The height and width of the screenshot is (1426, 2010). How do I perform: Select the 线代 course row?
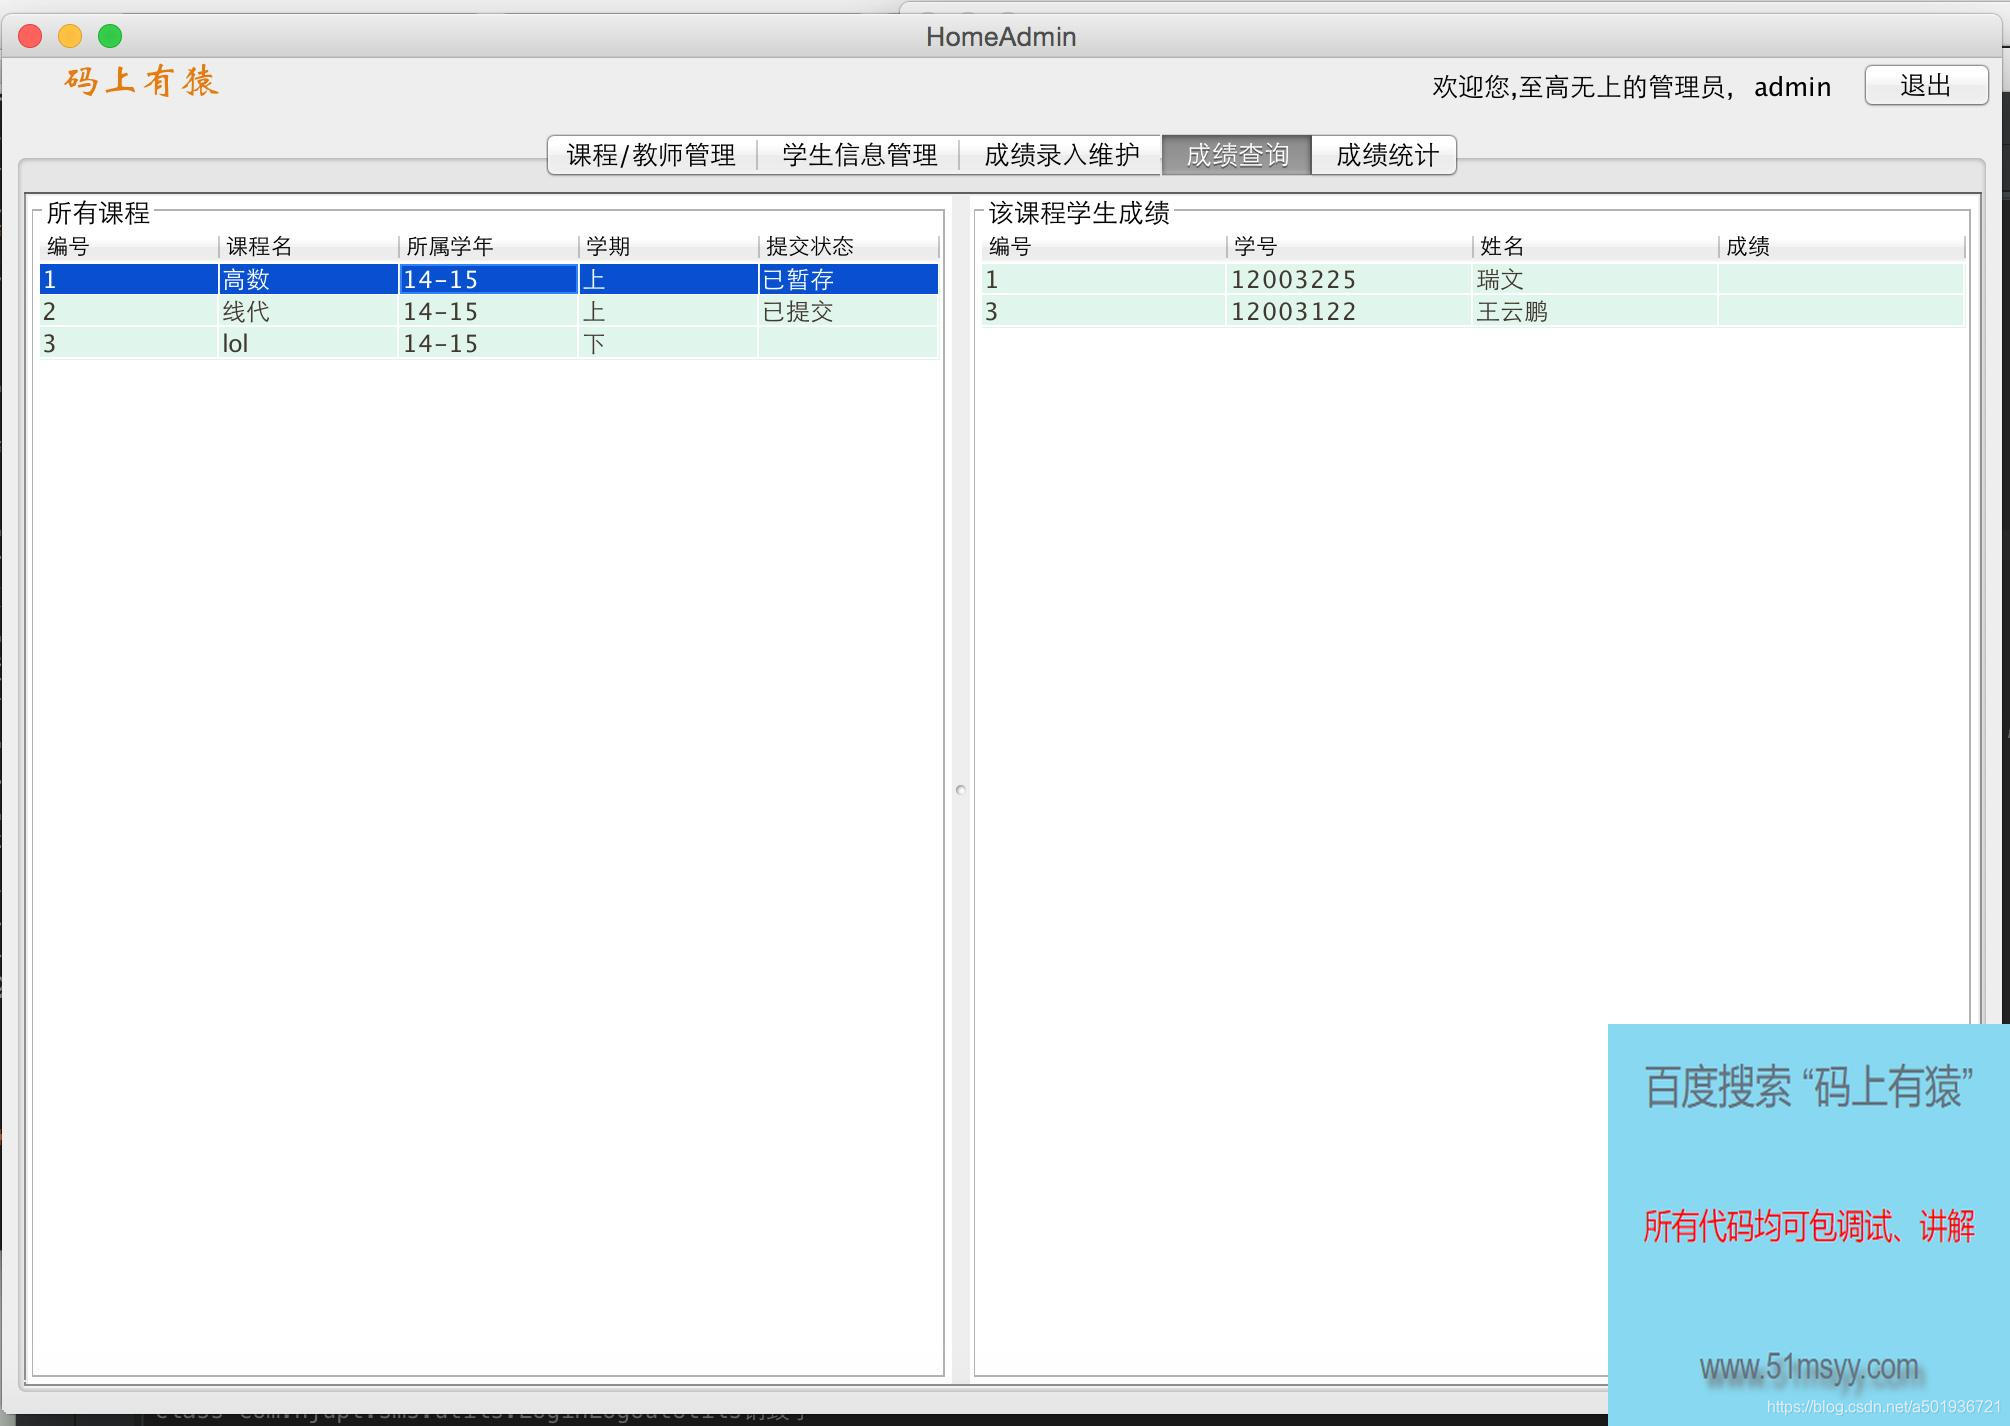[x=489, y=311]
